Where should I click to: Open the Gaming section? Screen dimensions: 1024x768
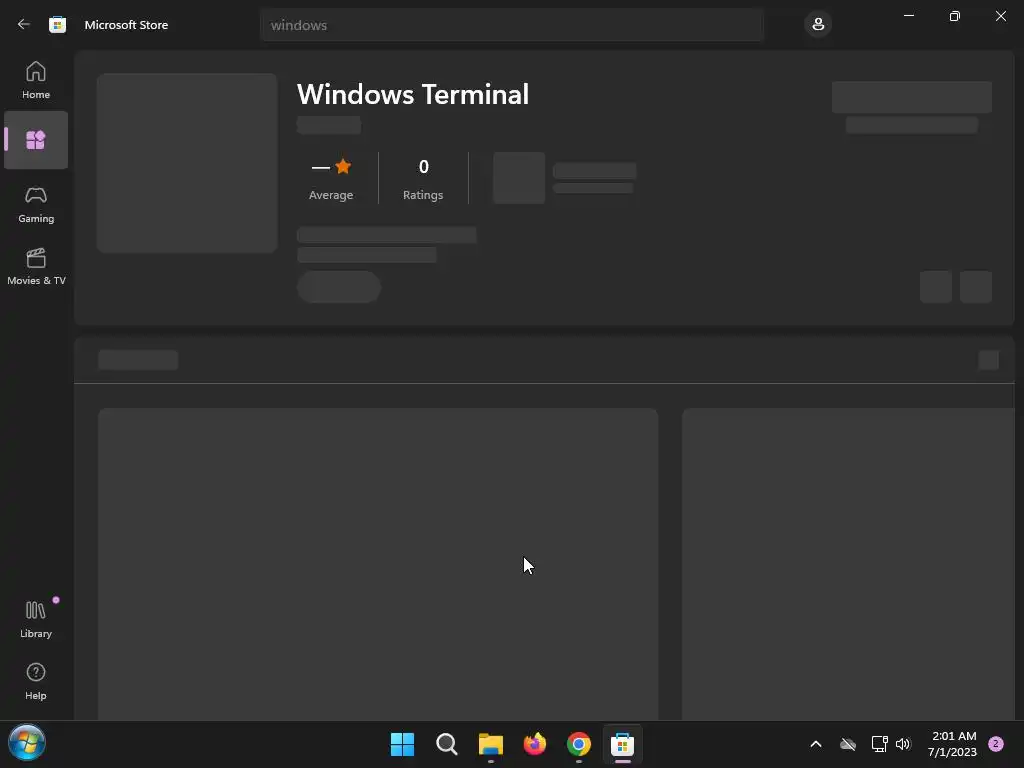tap(36, 204)
